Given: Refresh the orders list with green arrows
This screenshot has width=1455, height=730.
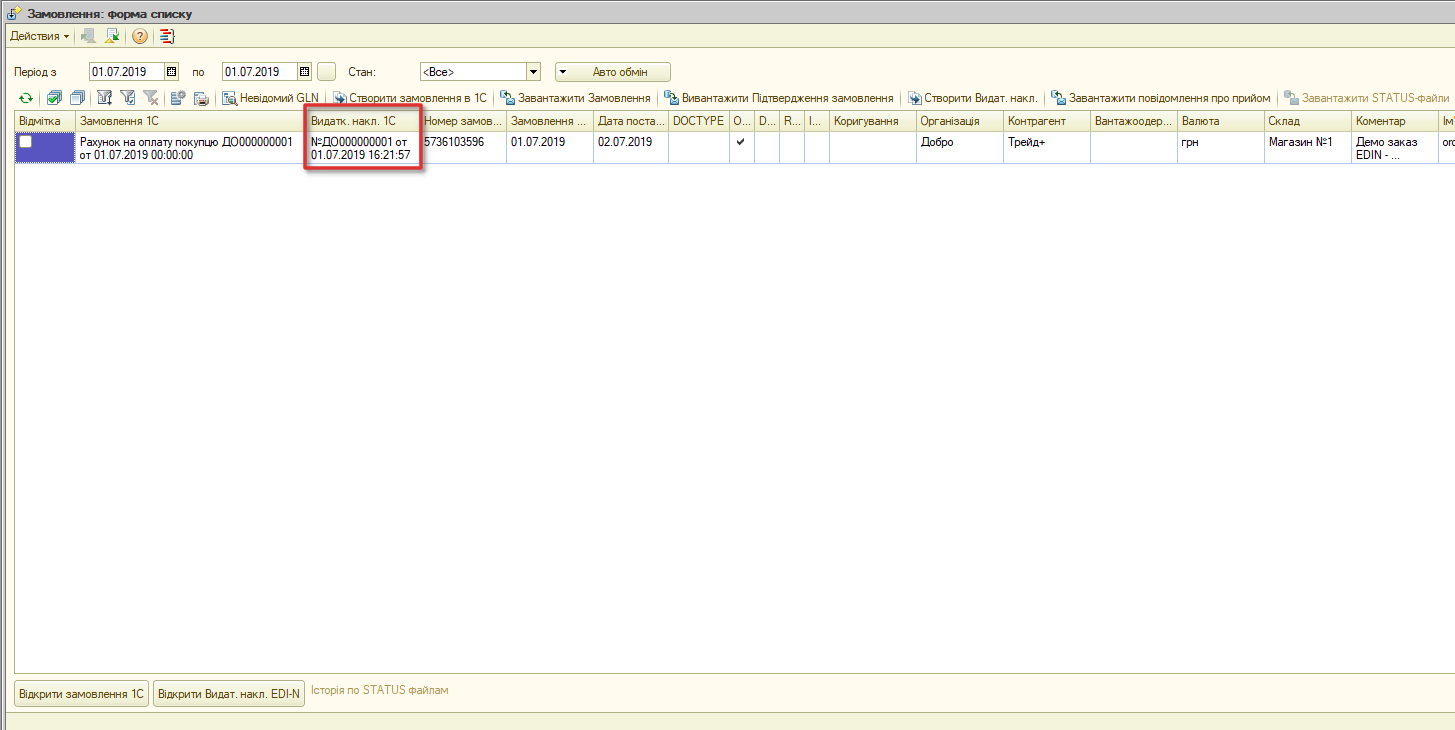Looking at the screenshot, I should [26, 98].
